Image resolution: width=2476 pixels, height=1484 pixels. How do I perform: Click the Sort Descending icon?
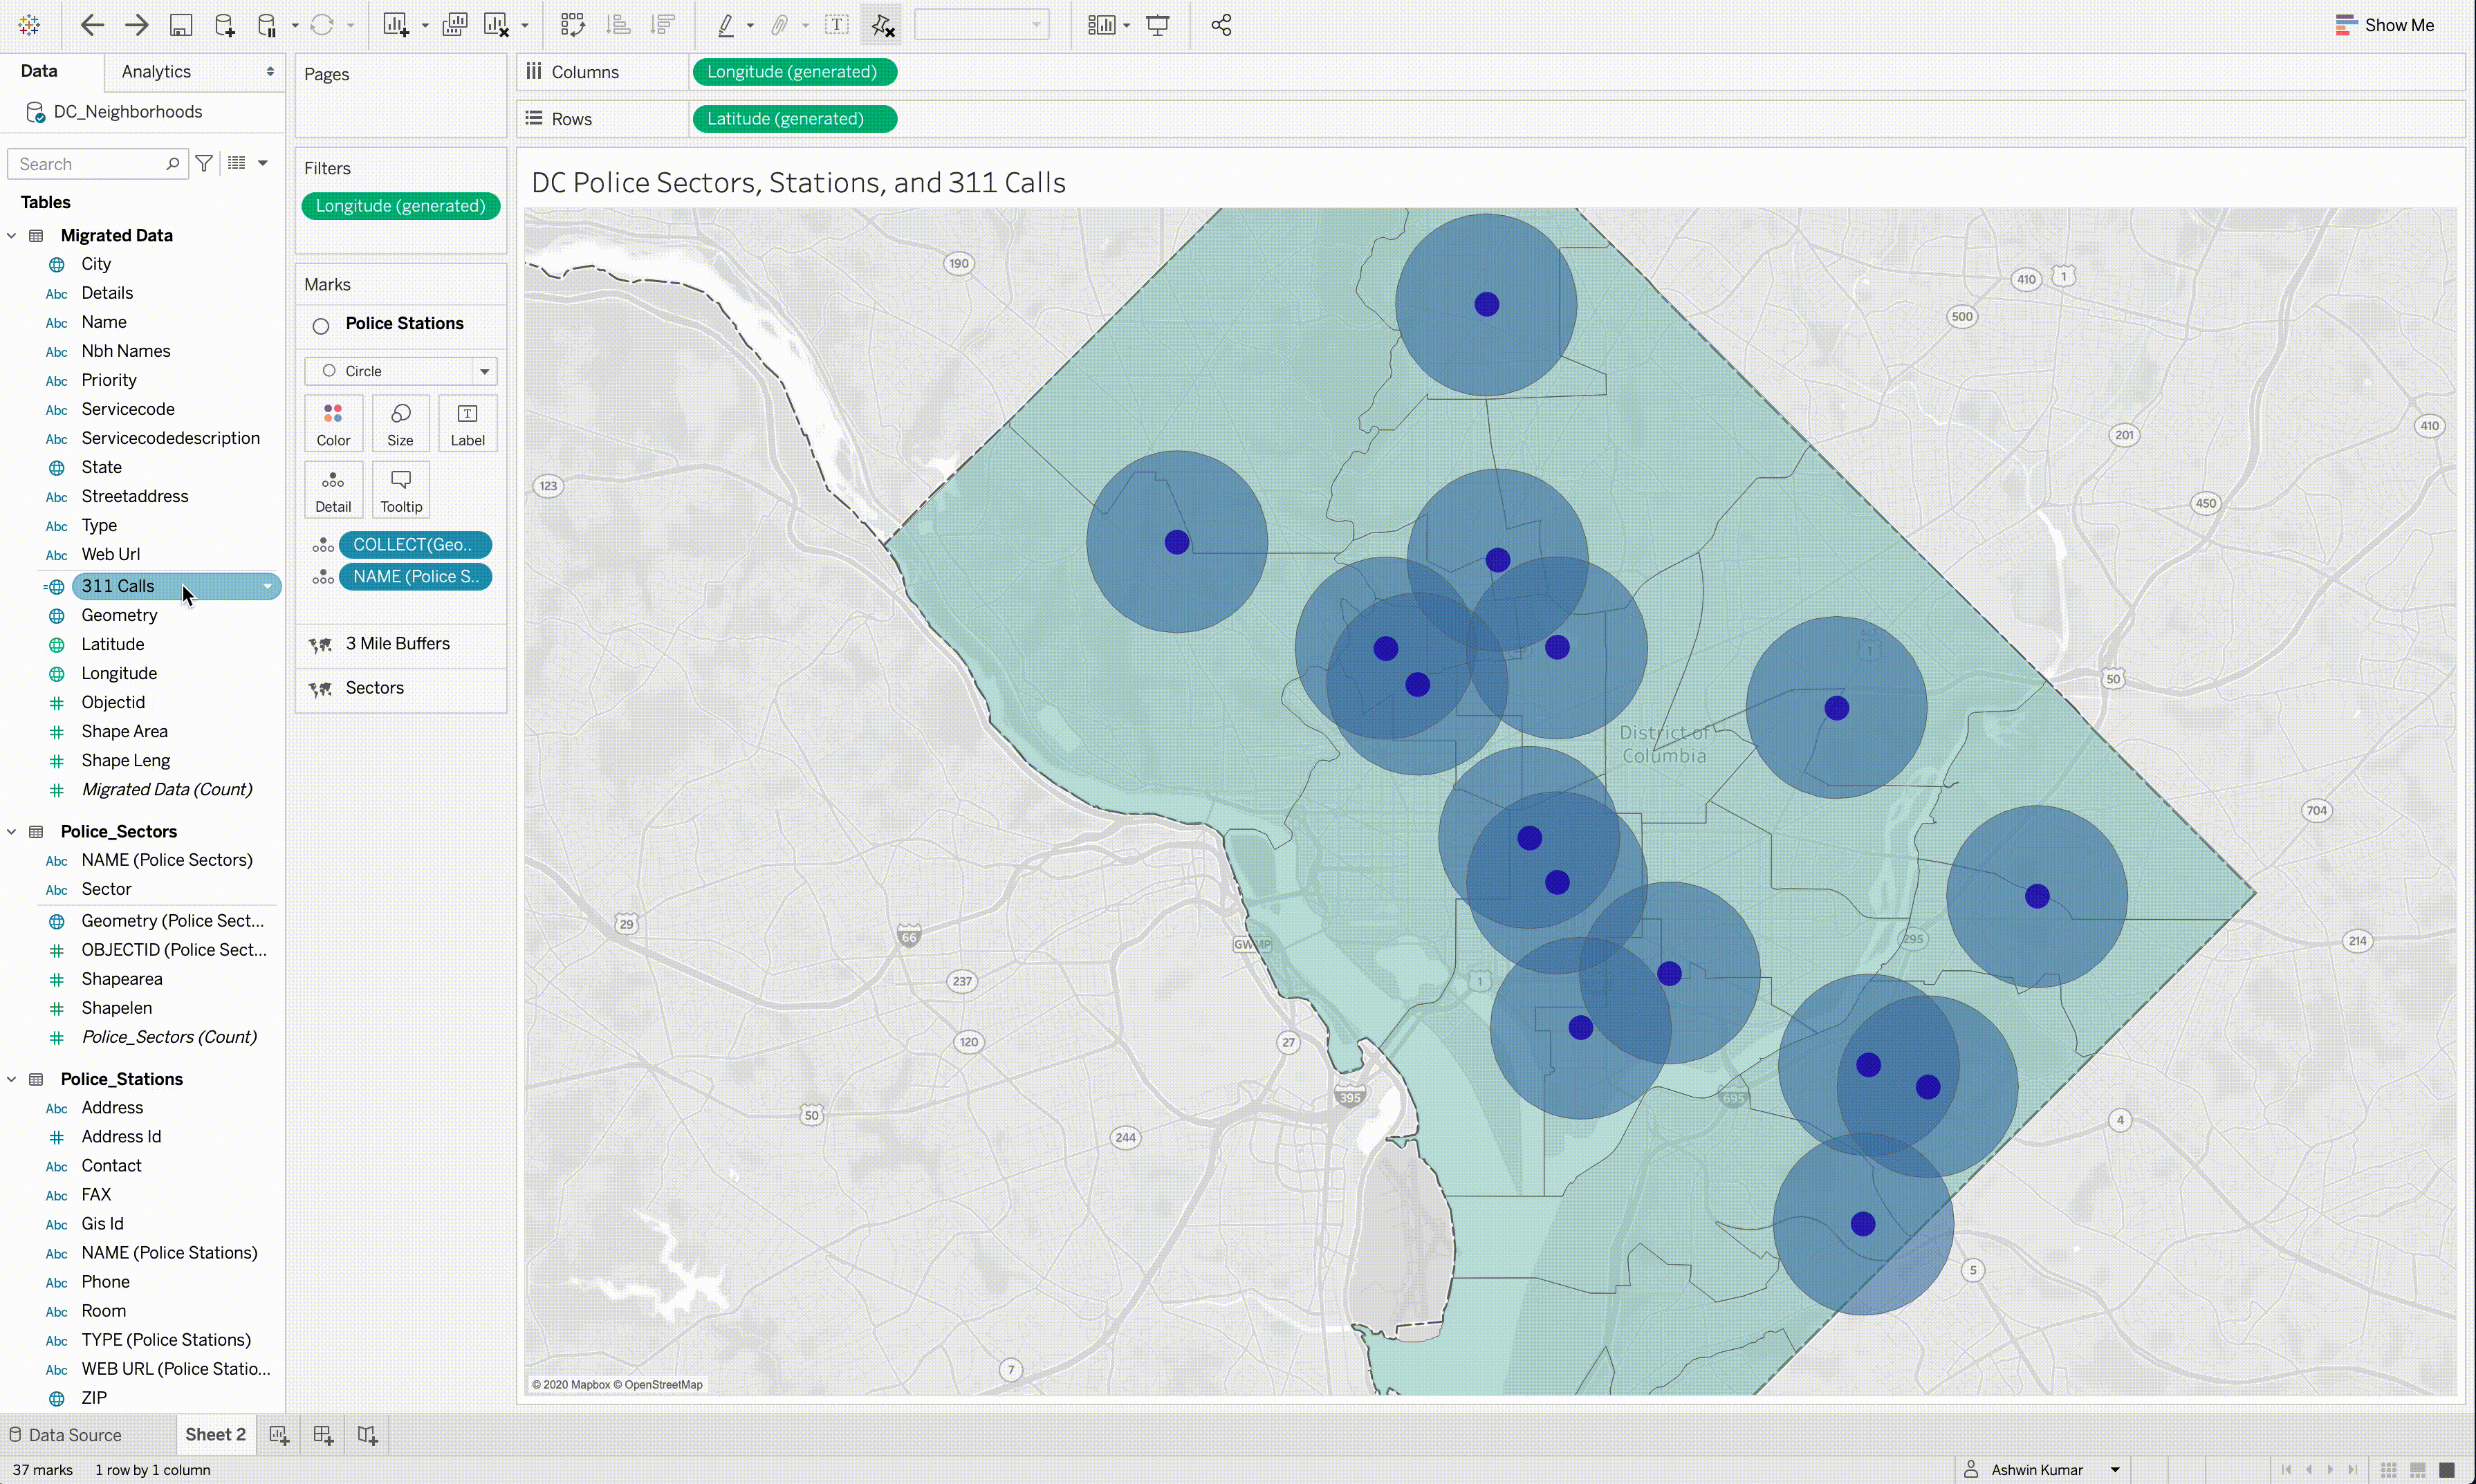click(x=663, y=25)
